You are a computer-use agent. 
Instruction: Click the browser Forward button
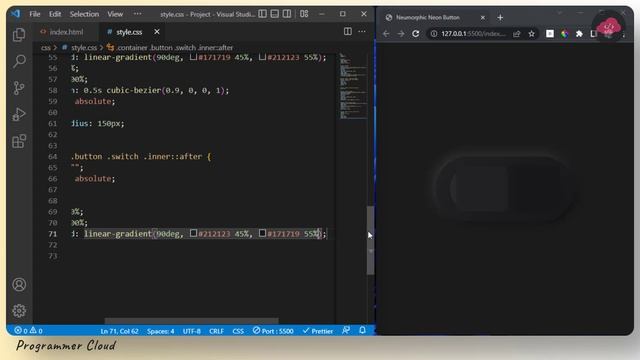pyautogui.click(x=401, y=33)
